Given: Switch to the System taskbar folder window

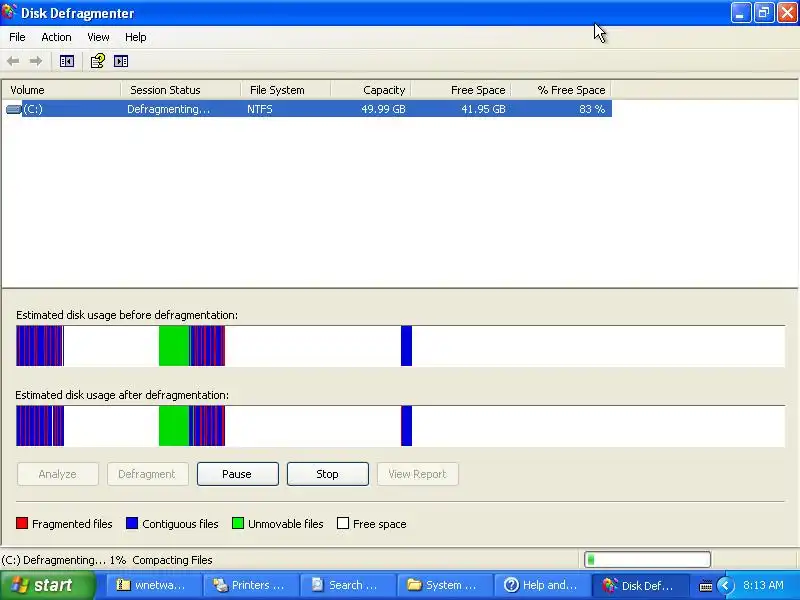Looking at the screenshot, I should tap(445, 585).
